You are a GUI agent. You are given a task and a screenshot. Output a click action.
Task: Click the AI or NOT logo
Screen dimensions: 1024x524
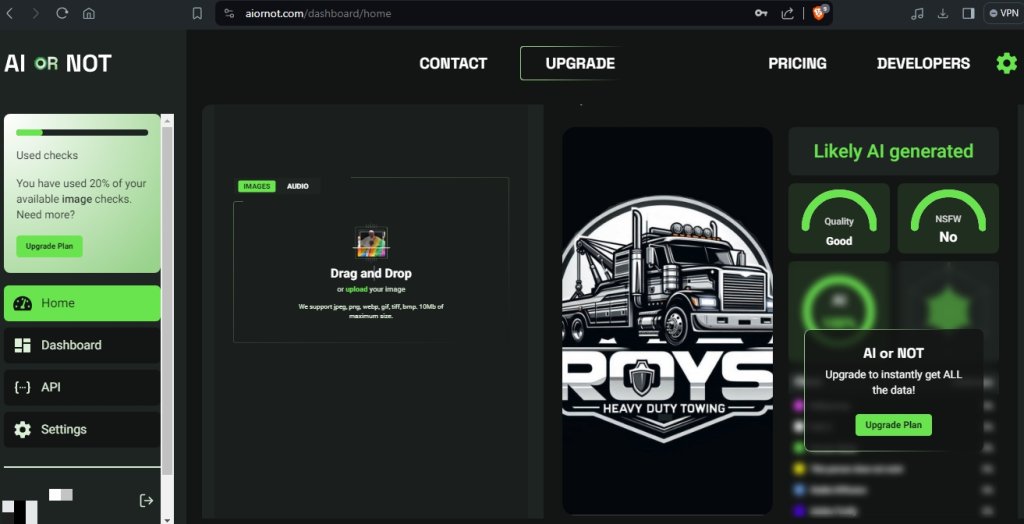58,63
